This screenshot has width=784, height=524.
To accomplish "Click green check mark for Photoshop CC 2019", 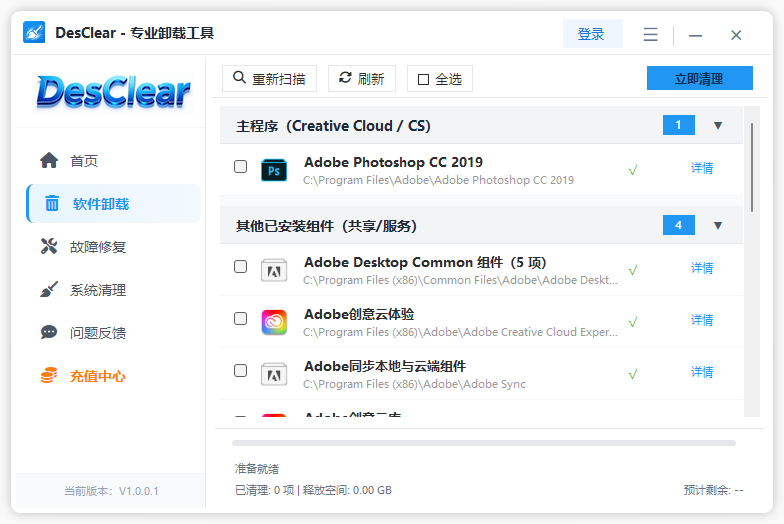I will coord(633,170).
